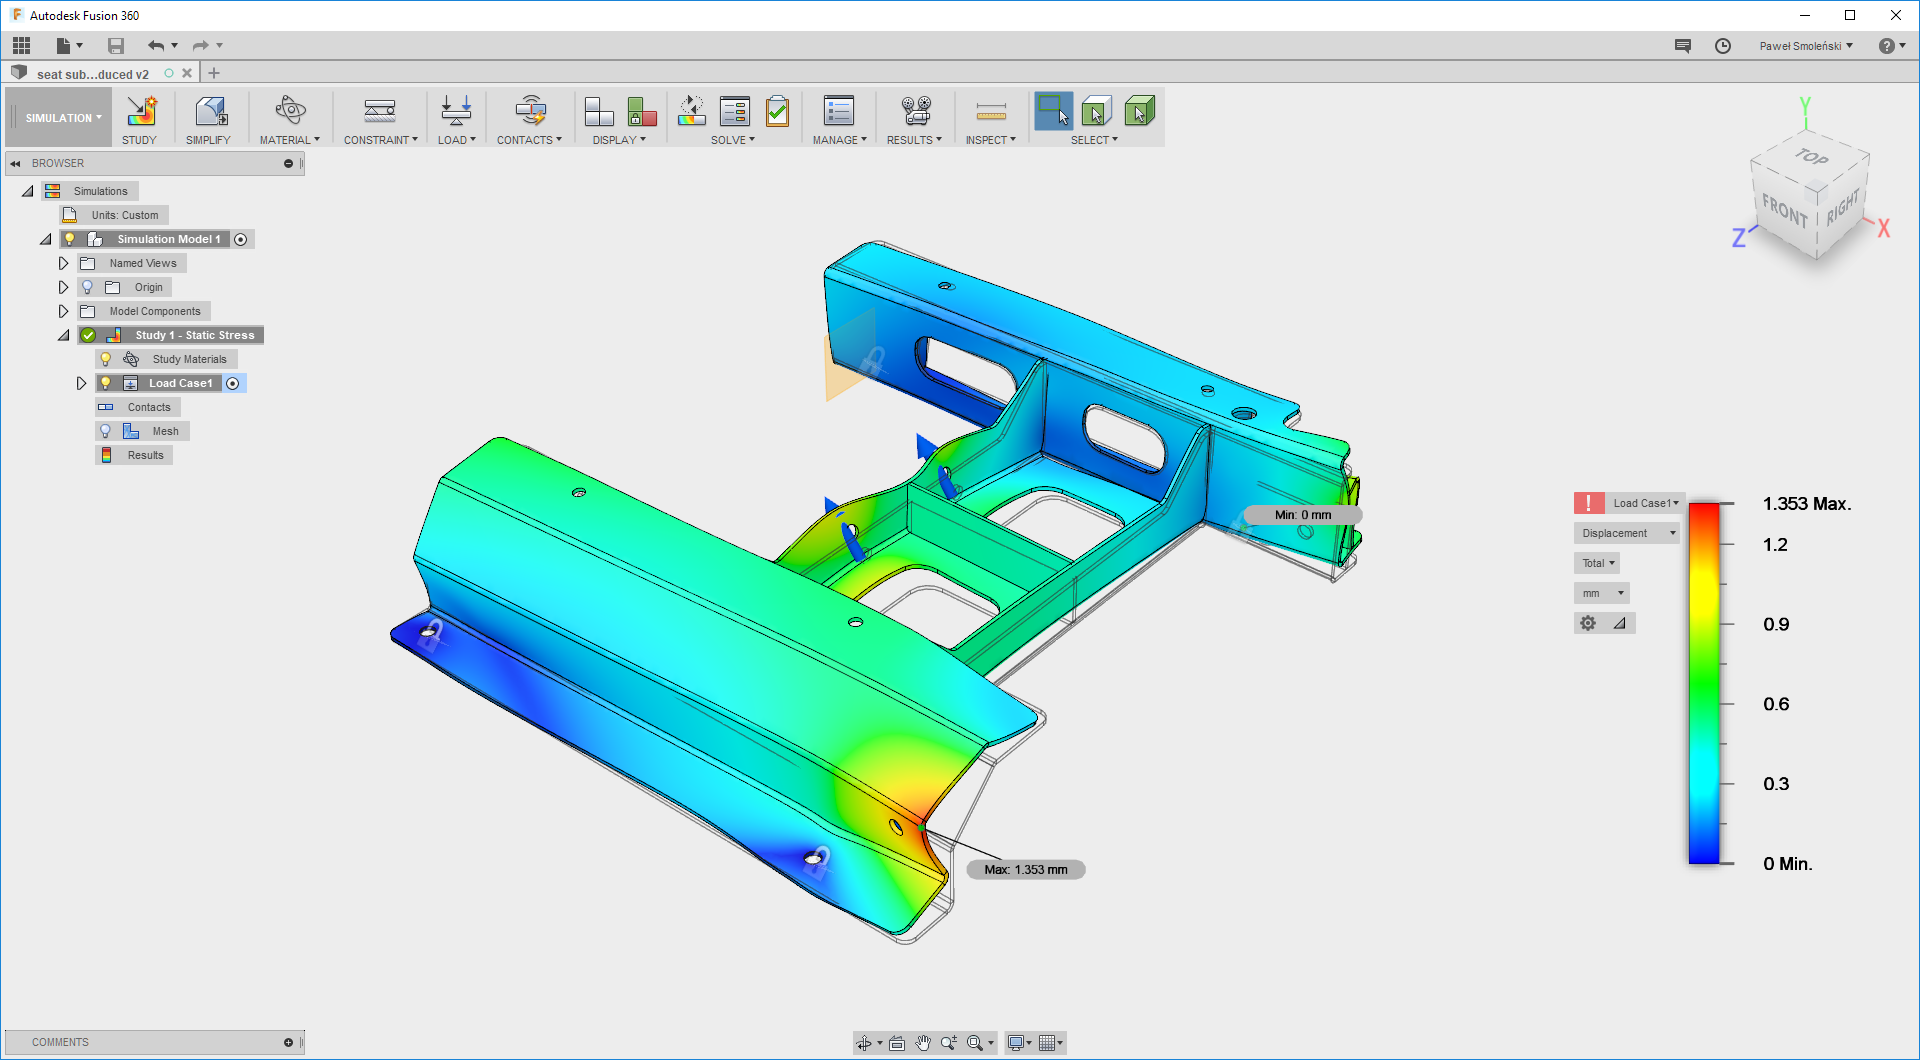This screenshot has width=1920, height=1060.
Task: Toggle Simulation Model 1 lightbulb visibility
Action: coord(69,239)
